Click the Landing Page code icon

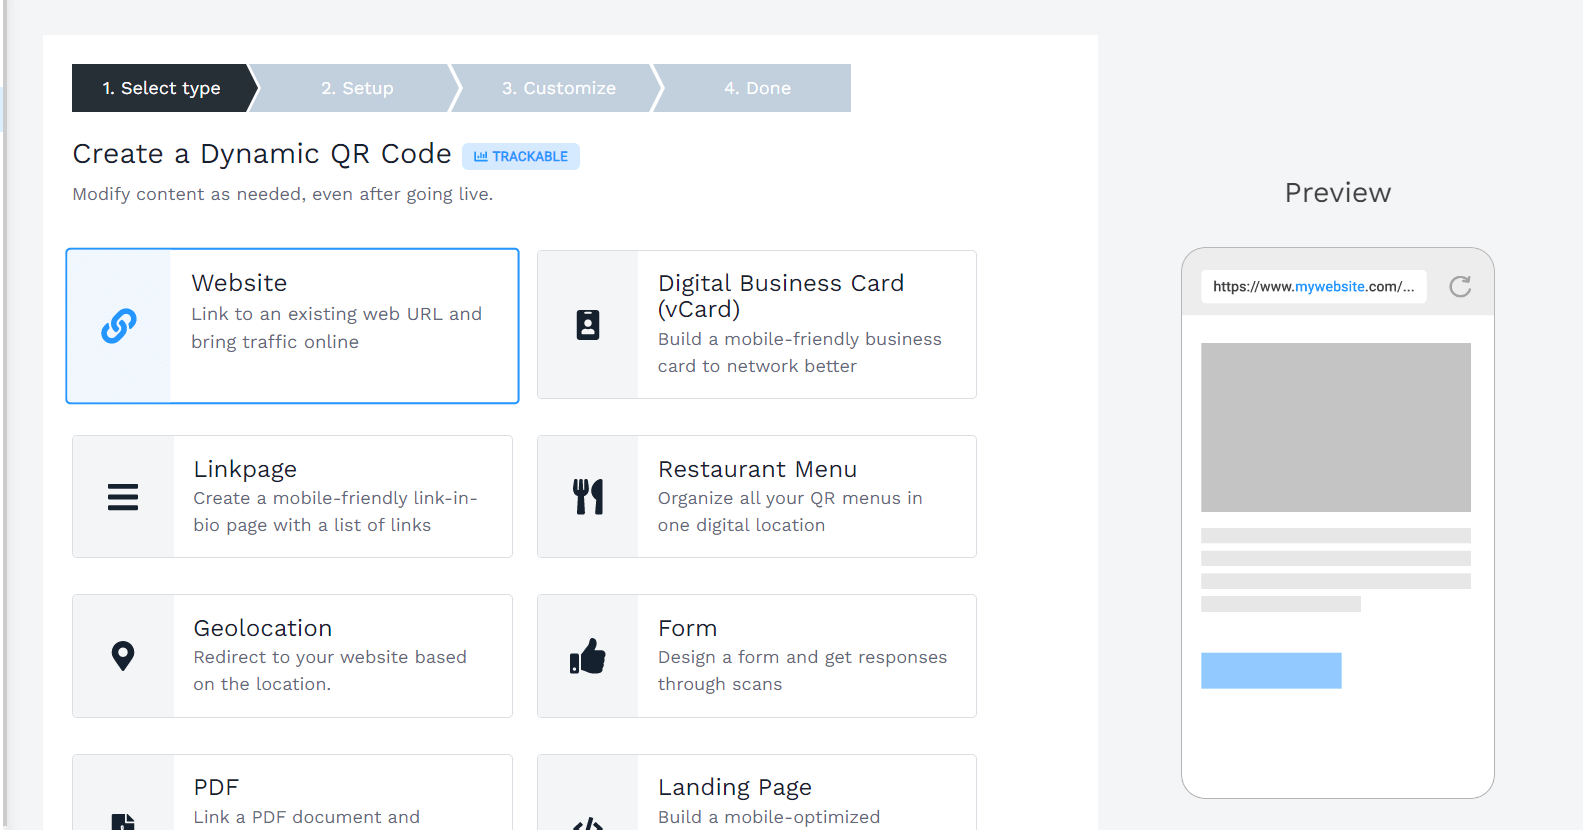tap(588, 824)
